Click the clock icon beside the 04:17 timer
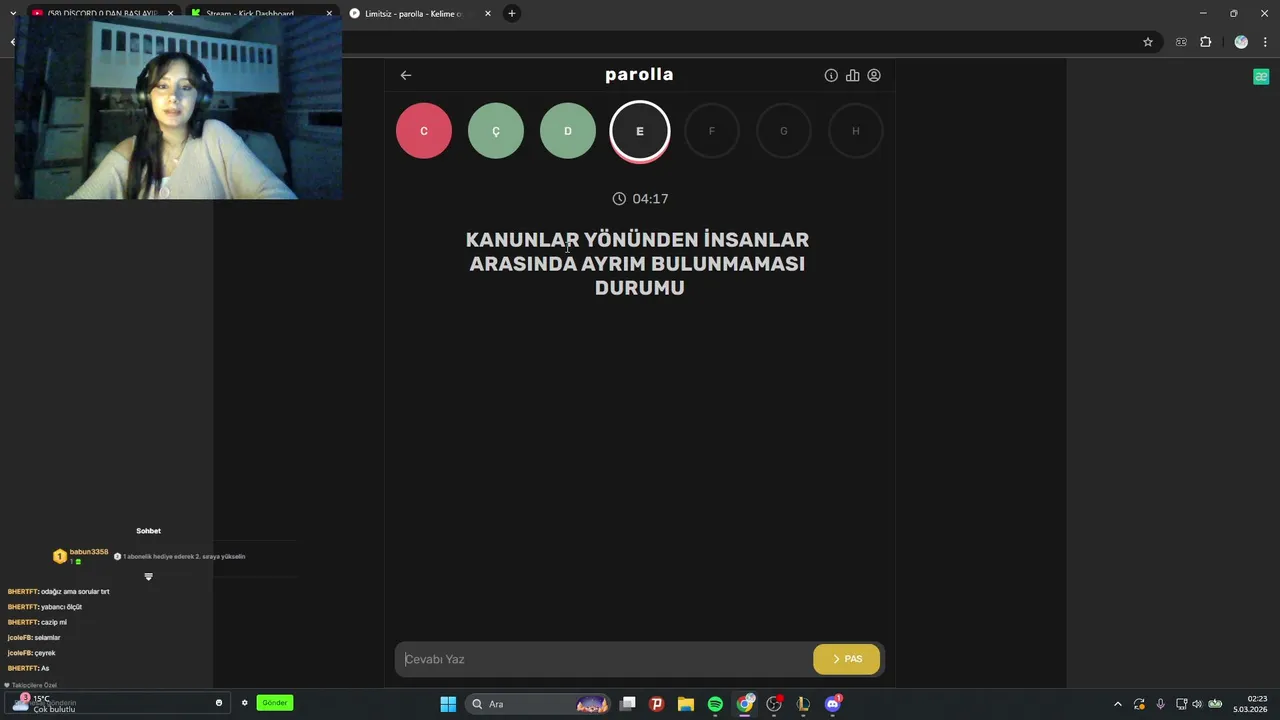 [619, 199]
